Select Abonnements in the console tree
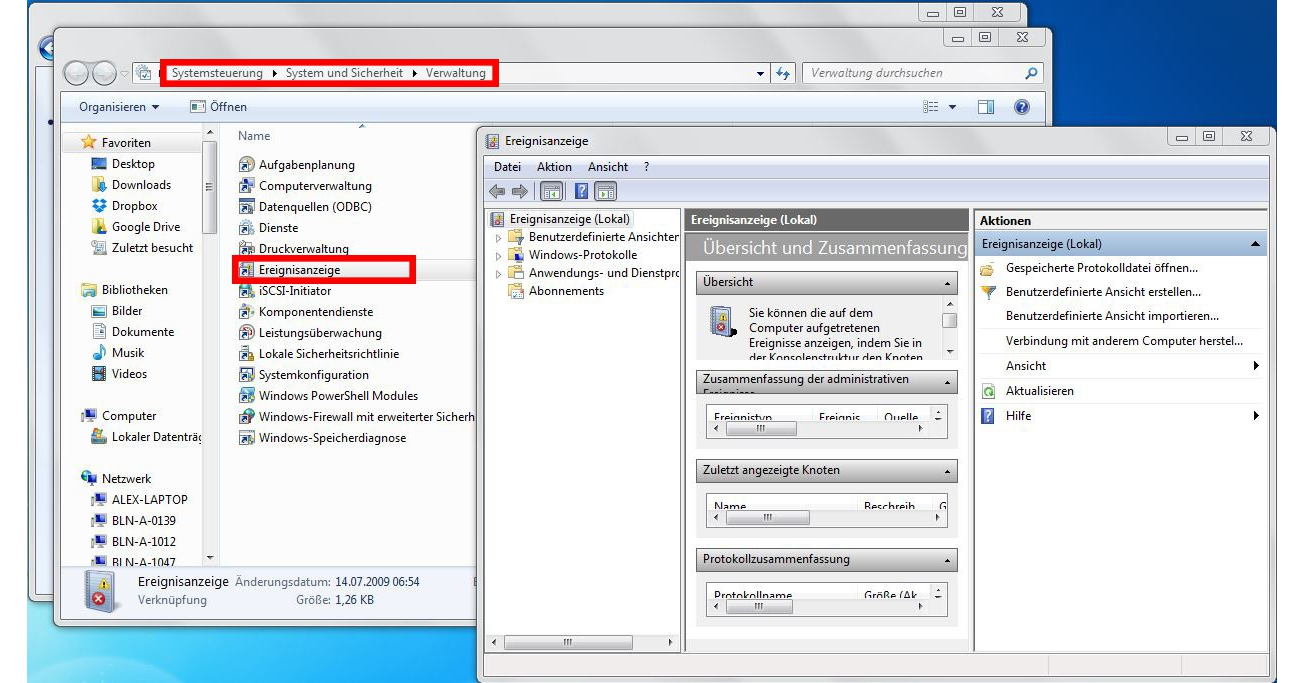Viewport: 1305px width, 683px height. pos(566,291)
